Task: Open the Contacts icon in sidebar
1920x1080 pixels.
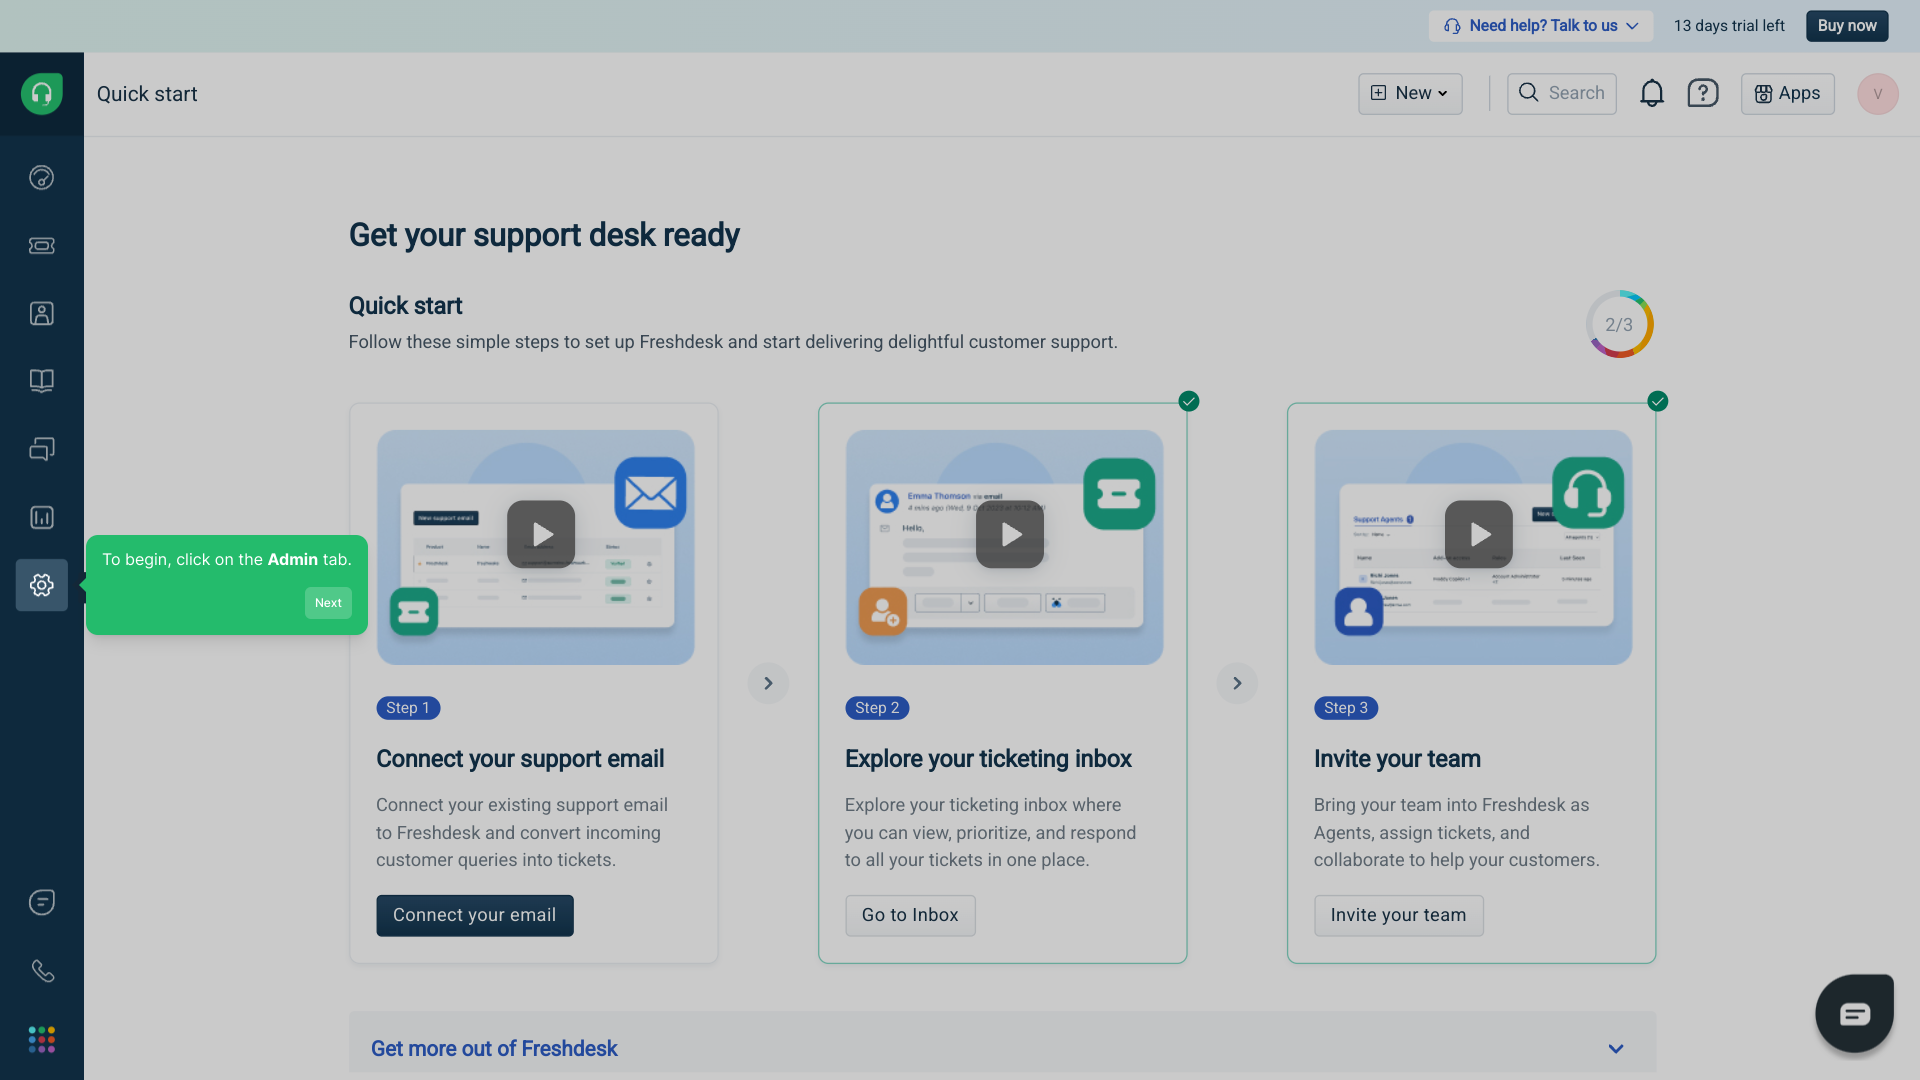Action: point(41,313)
